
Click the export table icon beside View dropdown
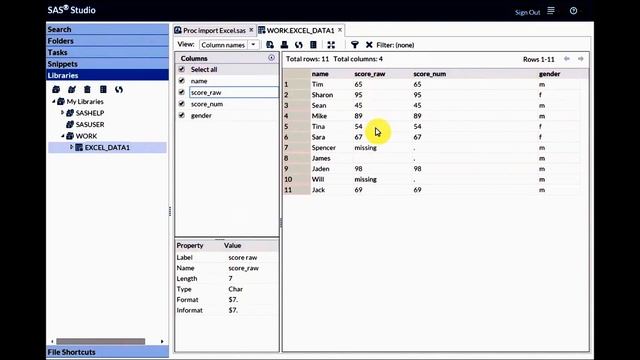click(270, 45)
